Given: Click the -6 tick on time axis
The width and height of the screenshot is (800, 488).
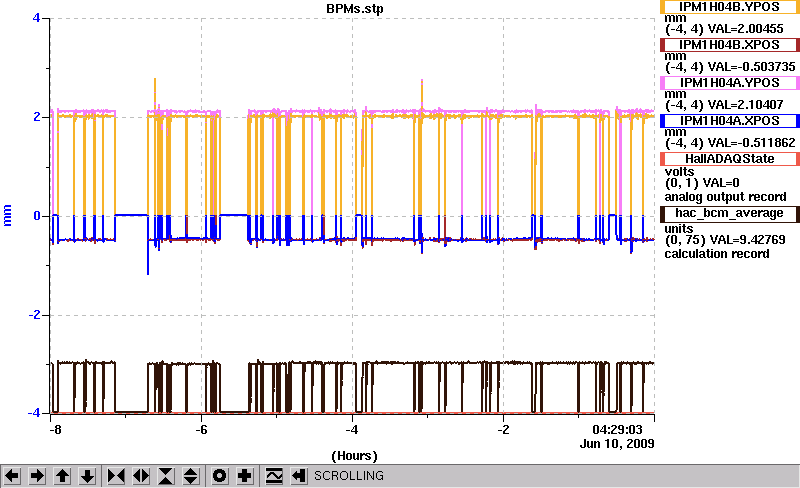Looking at the screenshot, I should pos(202,430).
